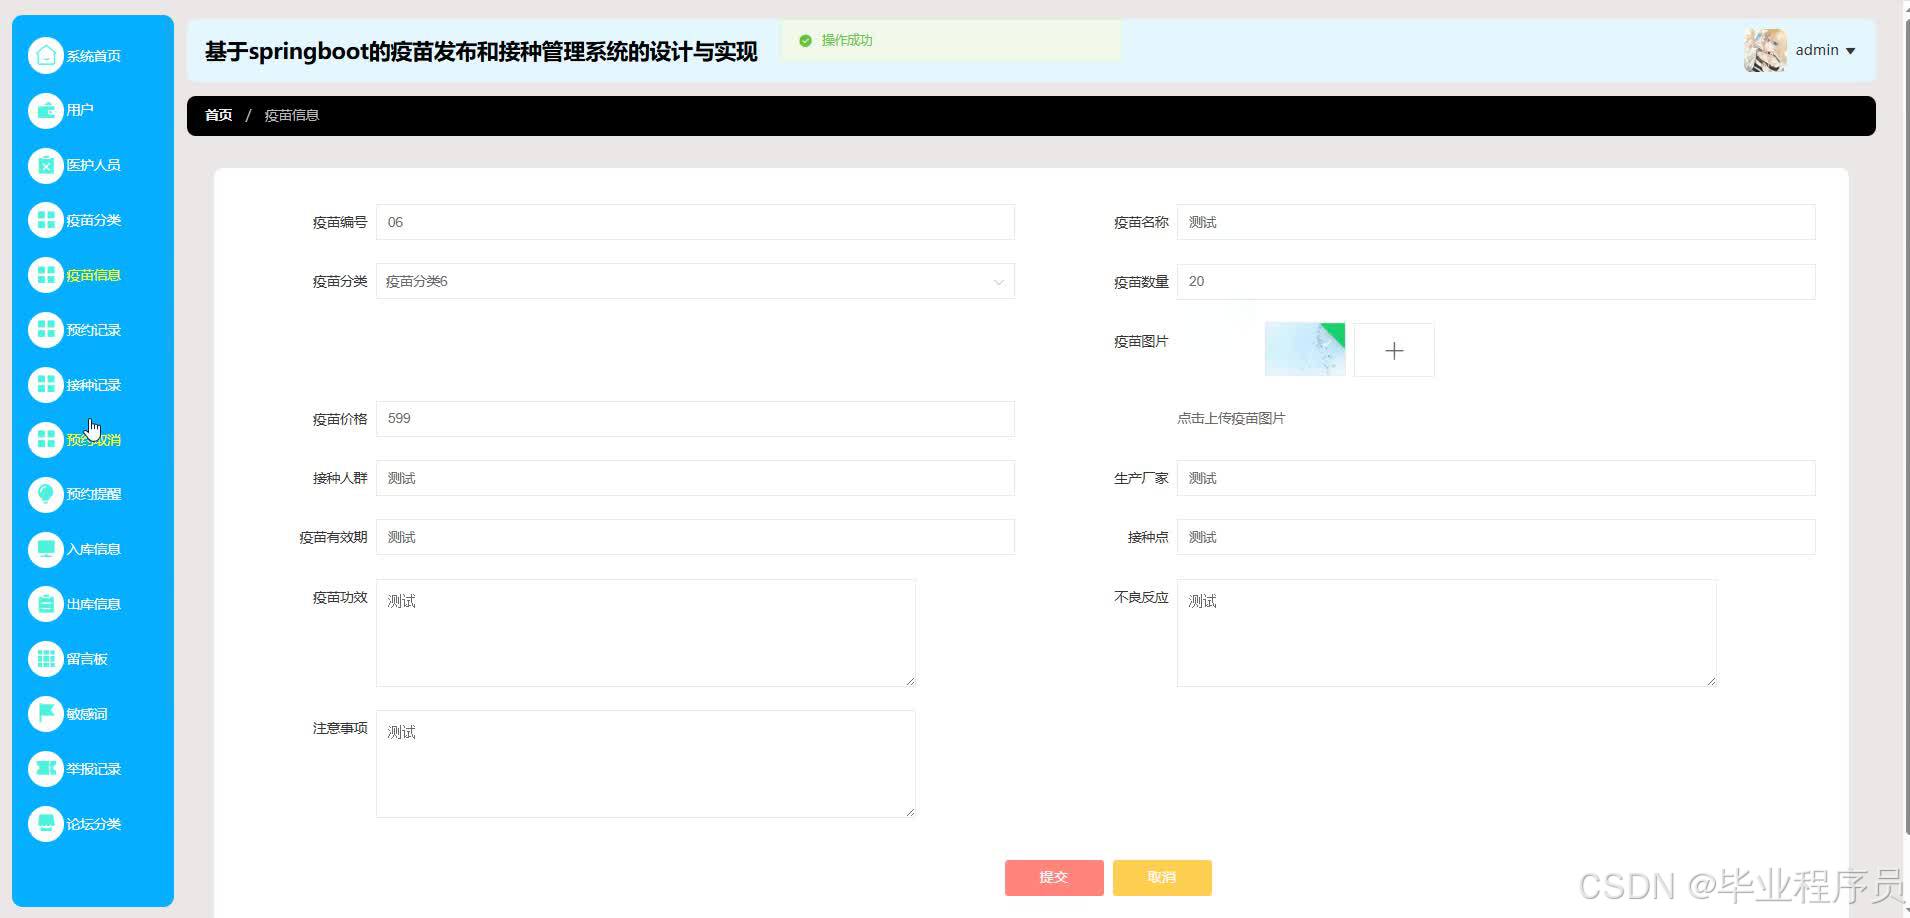Image resolution: width=1910 pixels, height=918 pixels.
Task: Click the 疫苗价格 input field
Action: click(695, 418)
